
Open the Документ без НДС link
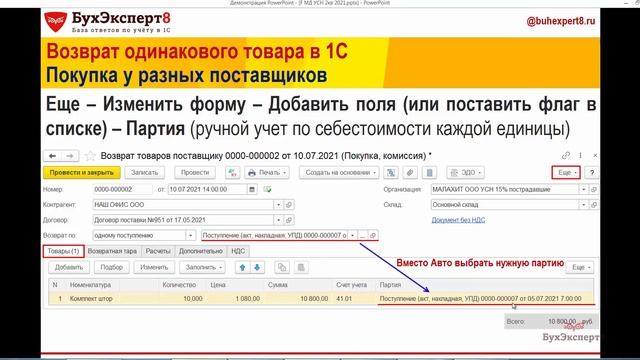click(458, 220)
